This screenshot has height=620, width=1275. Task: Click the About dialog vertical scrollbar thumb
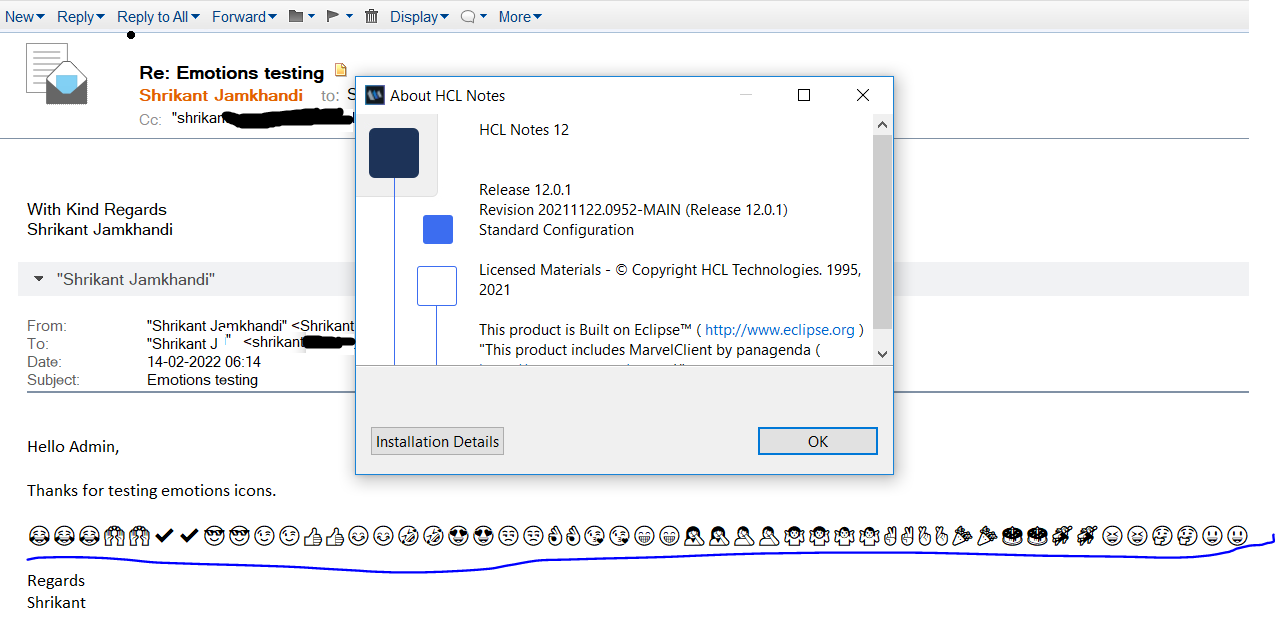[882, 231]
